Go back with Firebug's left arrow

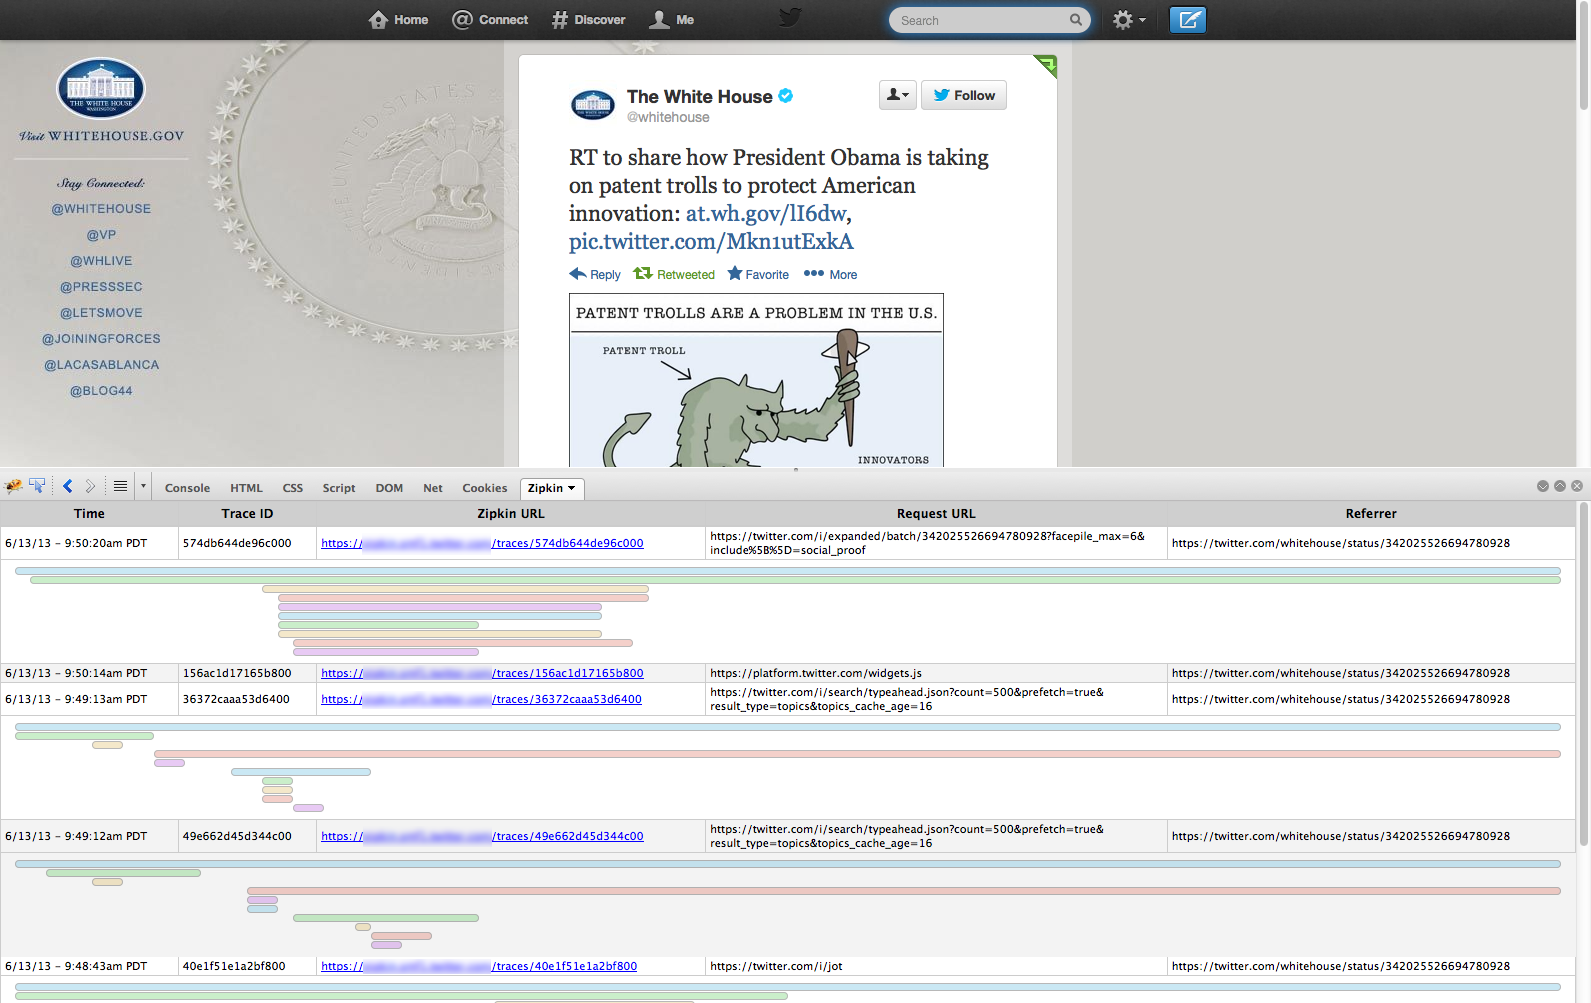pyautogui.click(x=68, y=486)
